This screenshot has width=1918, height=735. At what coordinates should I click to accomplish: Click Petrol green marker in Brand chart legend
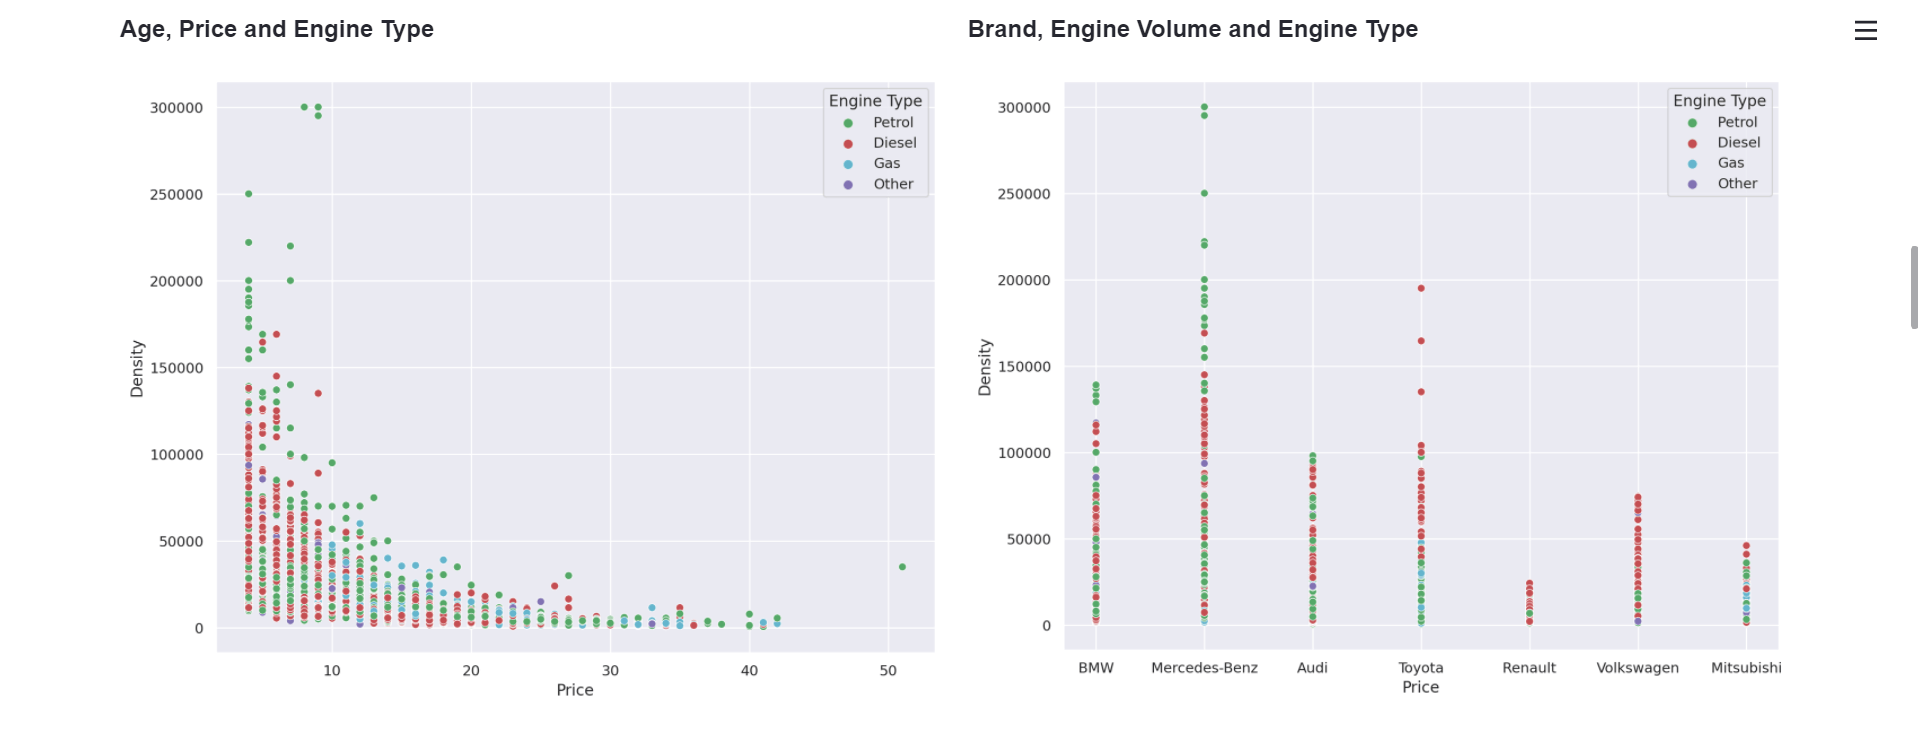[1692, 123]
